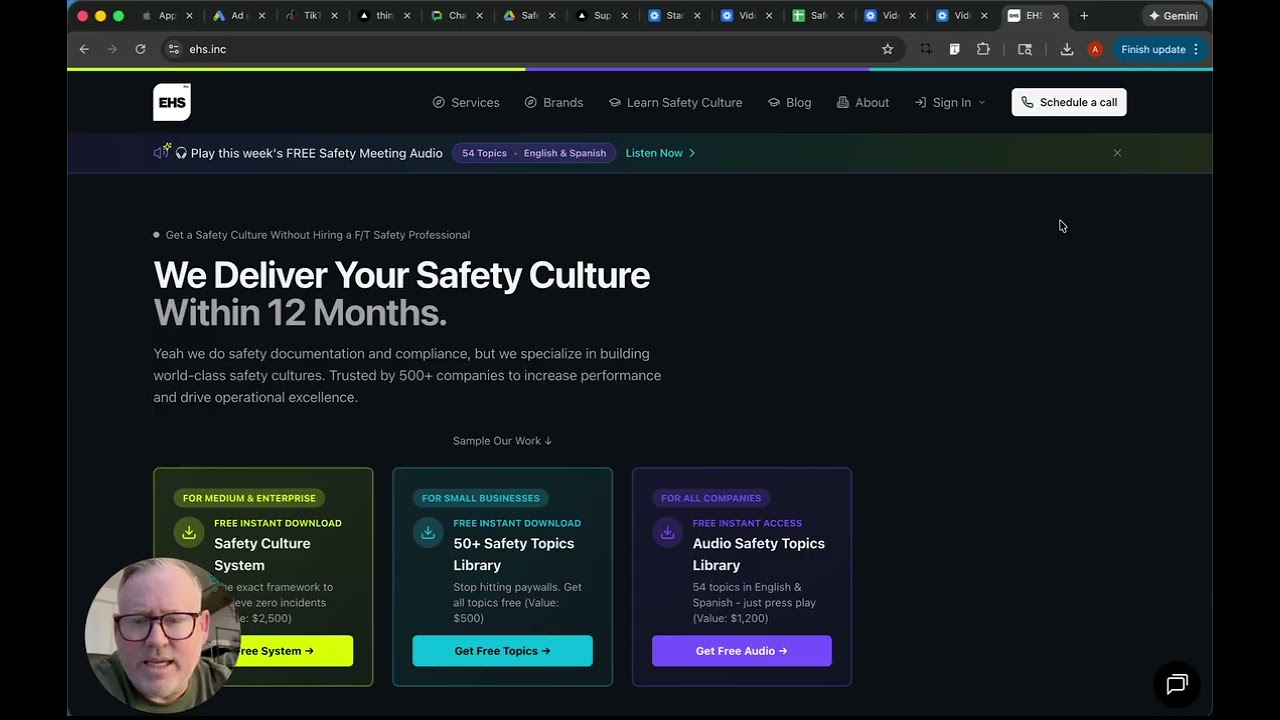Screen dimensions: 1280x720
Task: Bookmark this page with the star icon
Action: (887, 49)
